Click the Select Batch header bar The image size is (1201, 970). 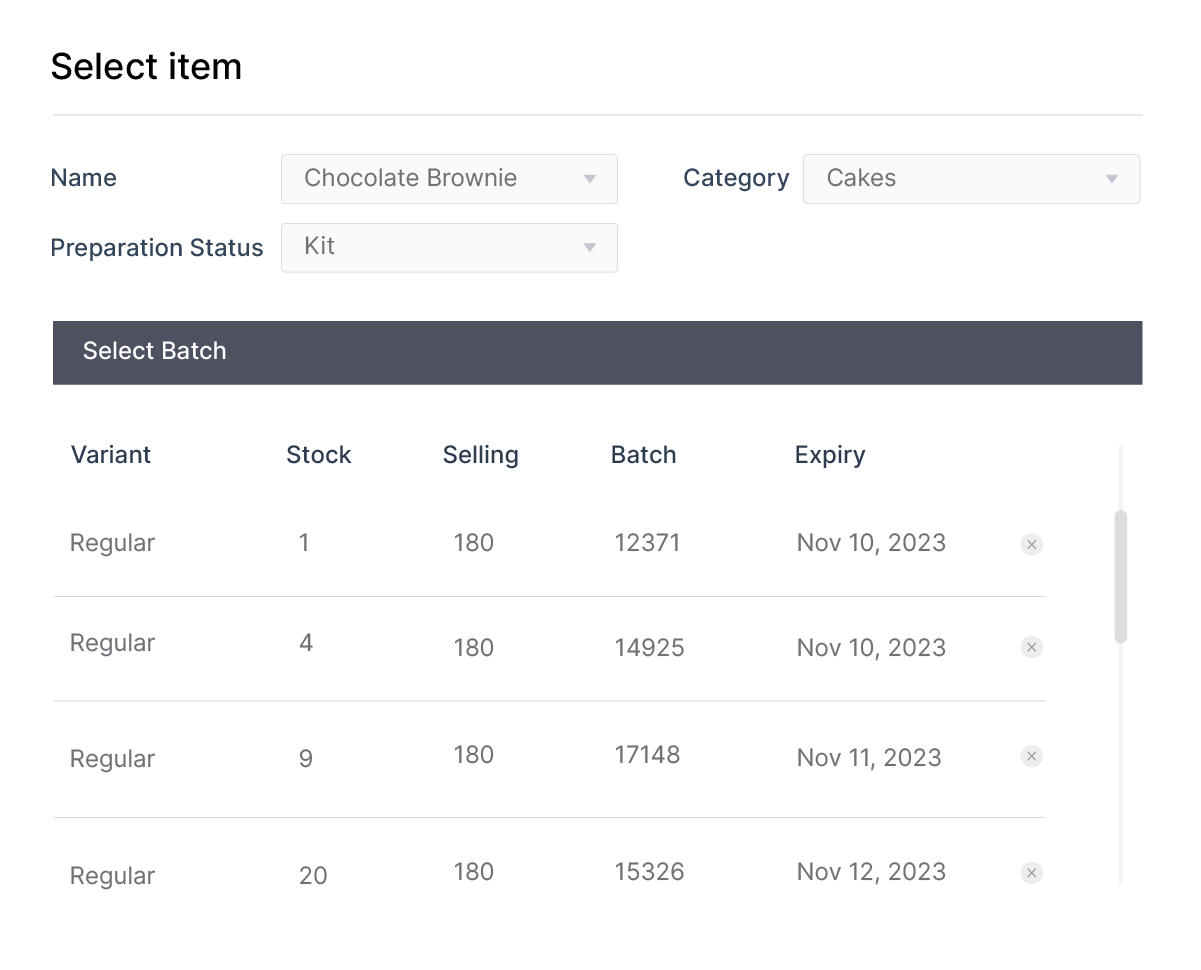click(597, 352)
